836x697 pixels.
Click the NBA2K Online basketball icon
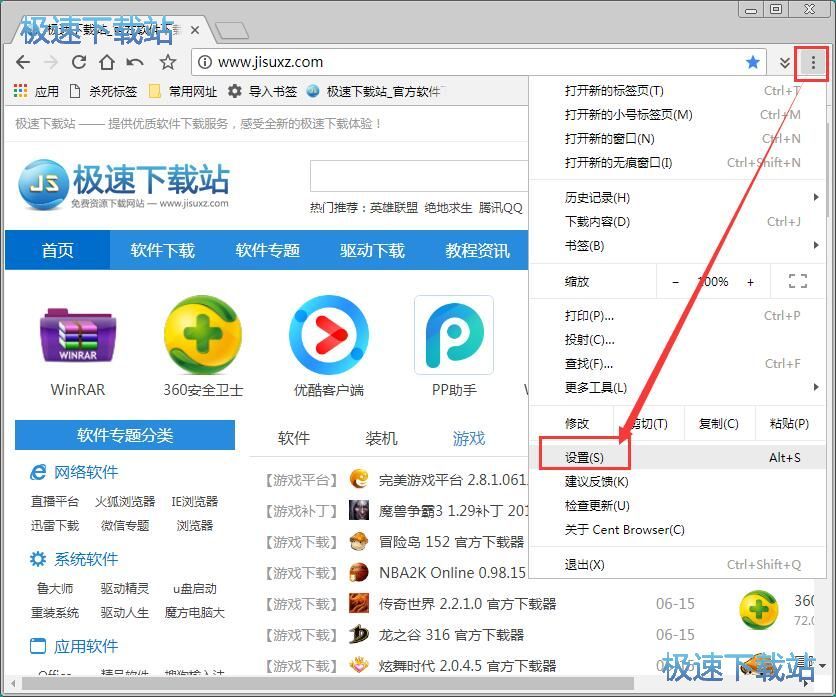click(x=359, y=573)
